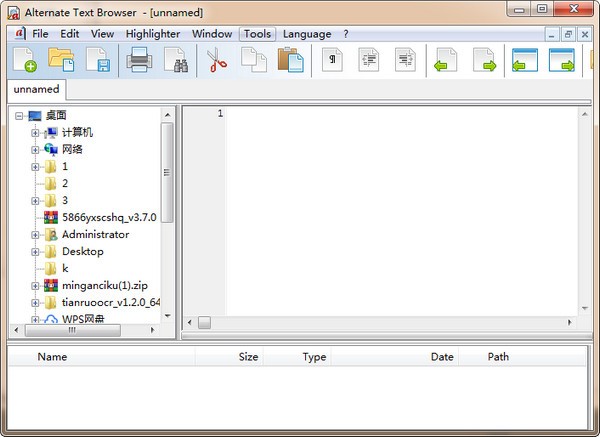Click the pilcrow show-characters icon
600x437 pixels.
click(331, 62)
